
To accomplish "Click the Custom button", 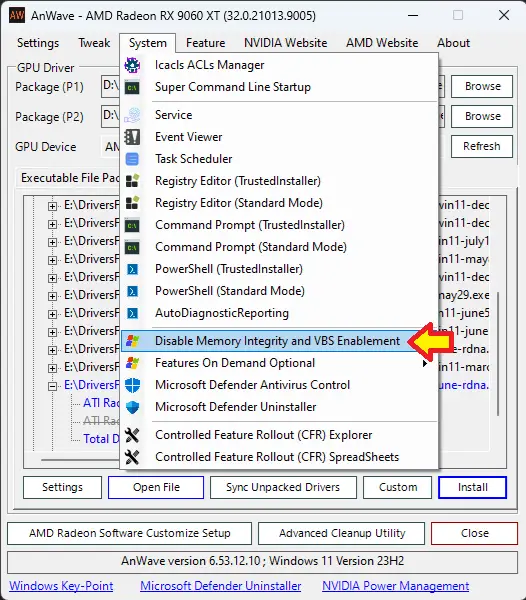I will pyautogui.click(x=398, y=487).
